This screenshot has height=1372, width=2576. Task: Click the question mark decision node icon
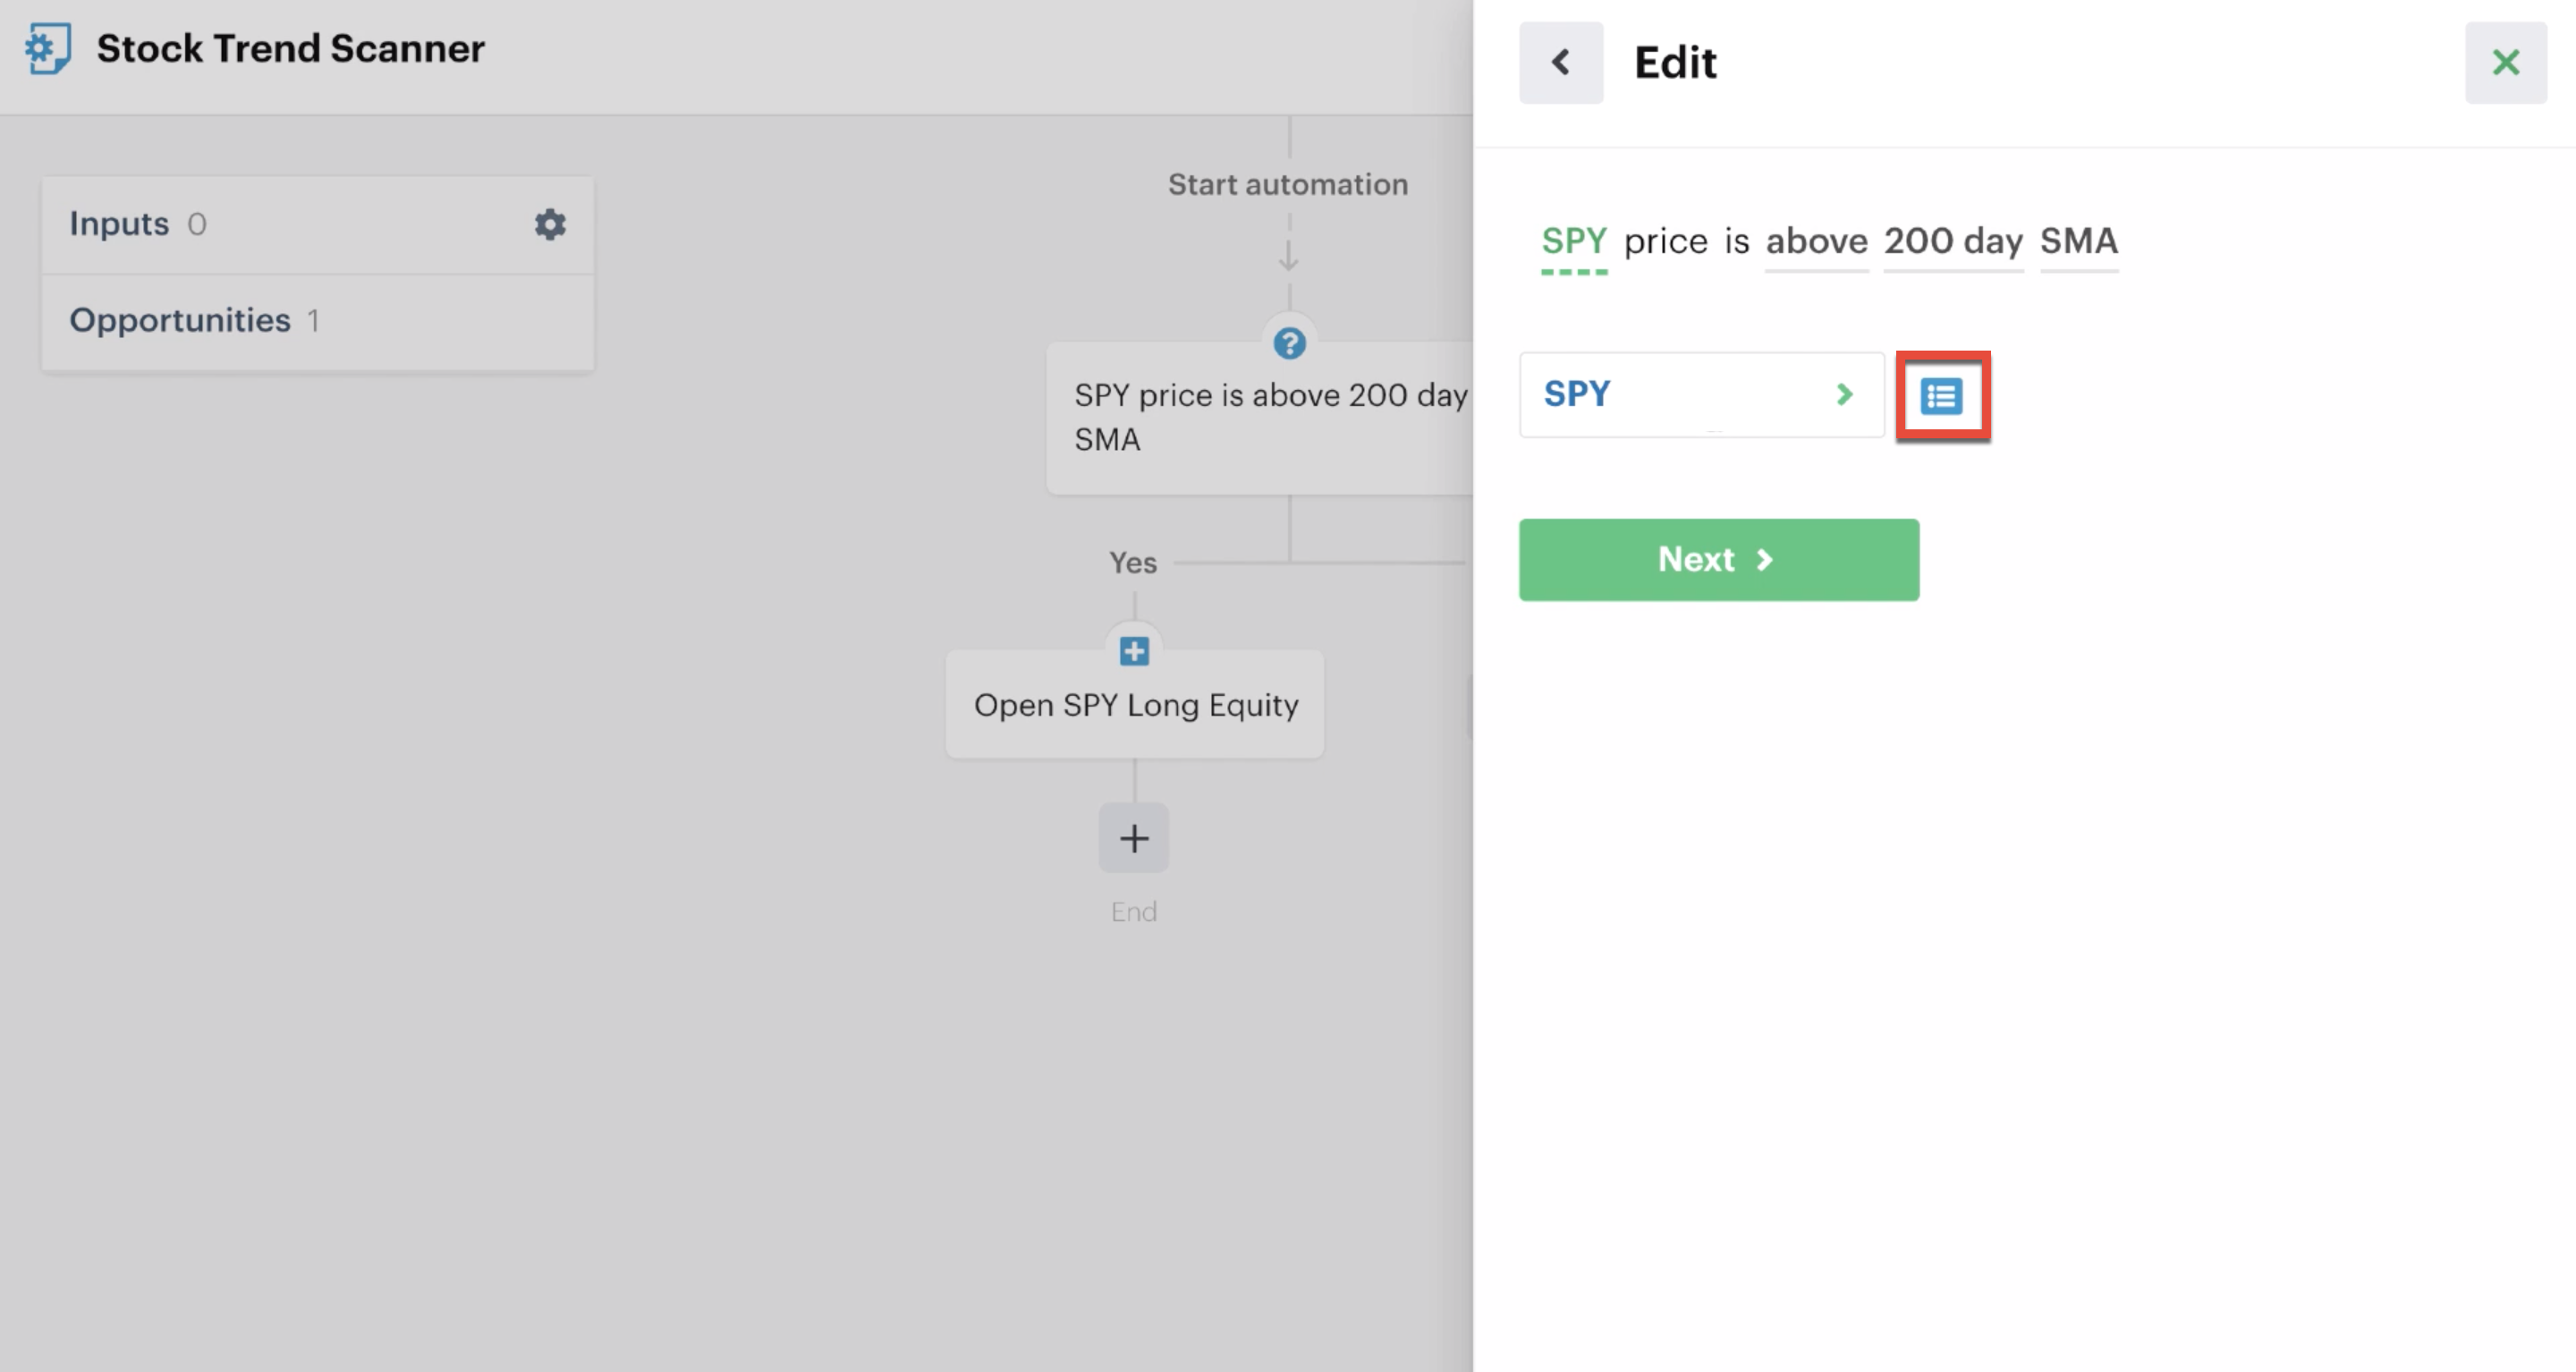tap(1289, 344)
